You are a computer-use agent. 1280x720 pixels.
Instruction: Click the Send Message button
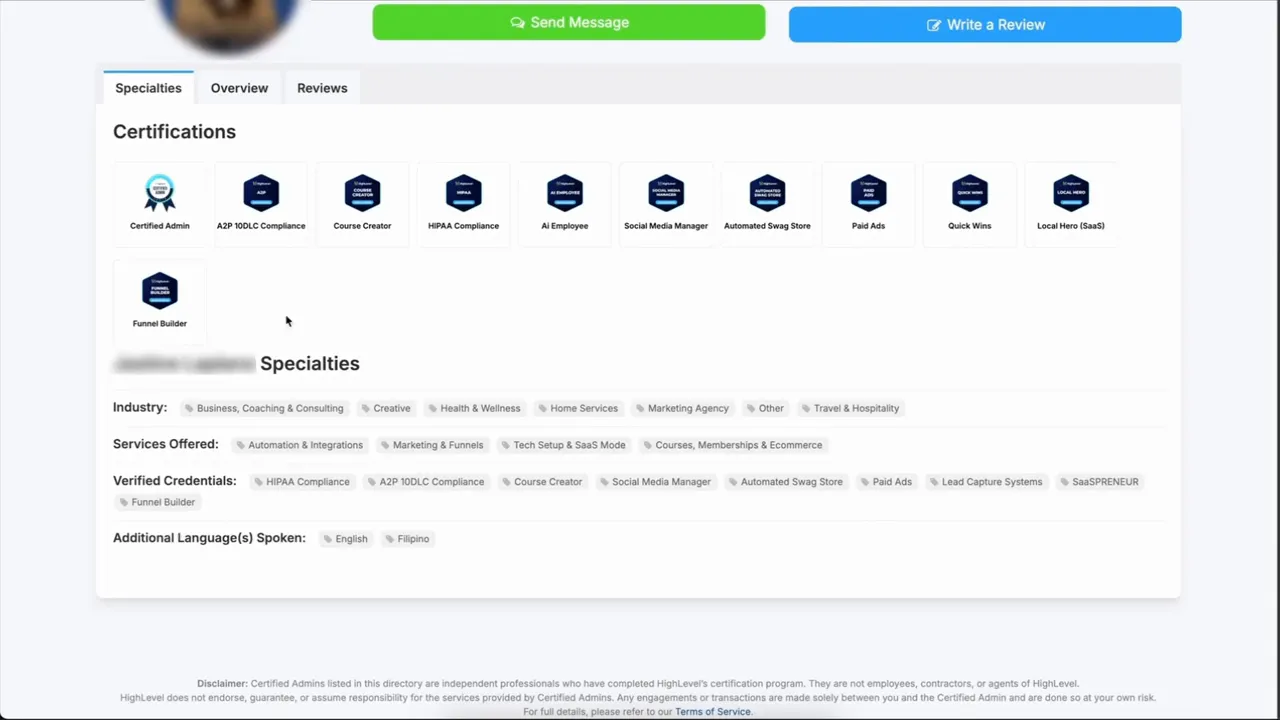[569, 22]
